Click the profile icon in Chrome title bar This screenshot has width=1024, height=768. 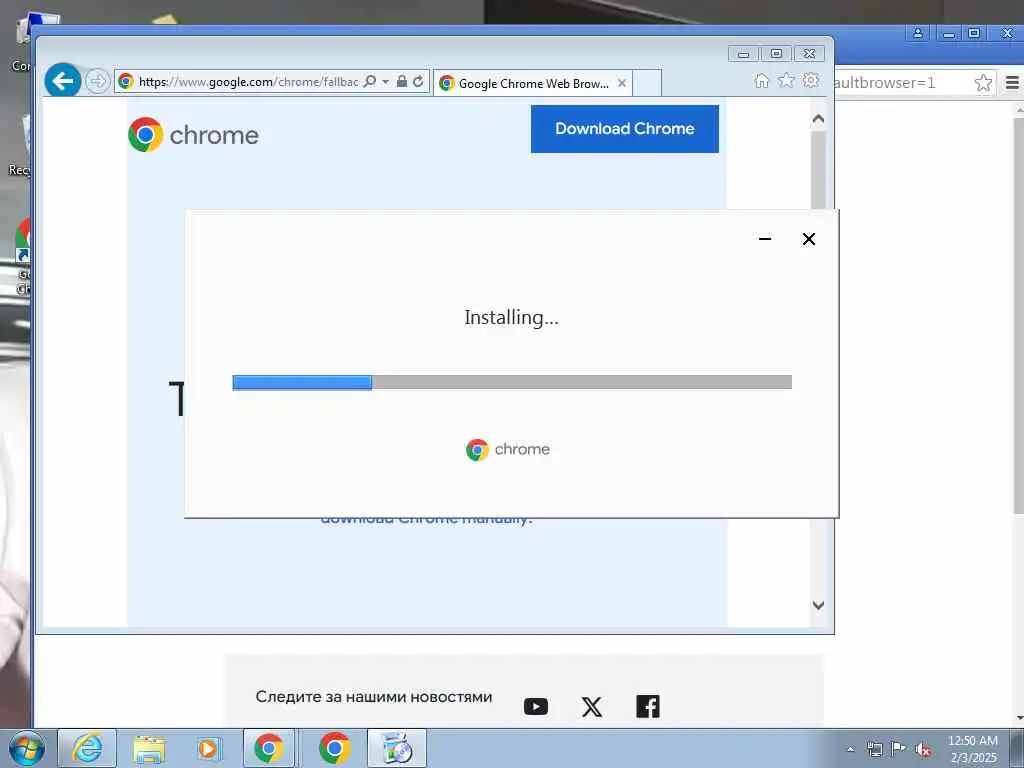(918, 33)
